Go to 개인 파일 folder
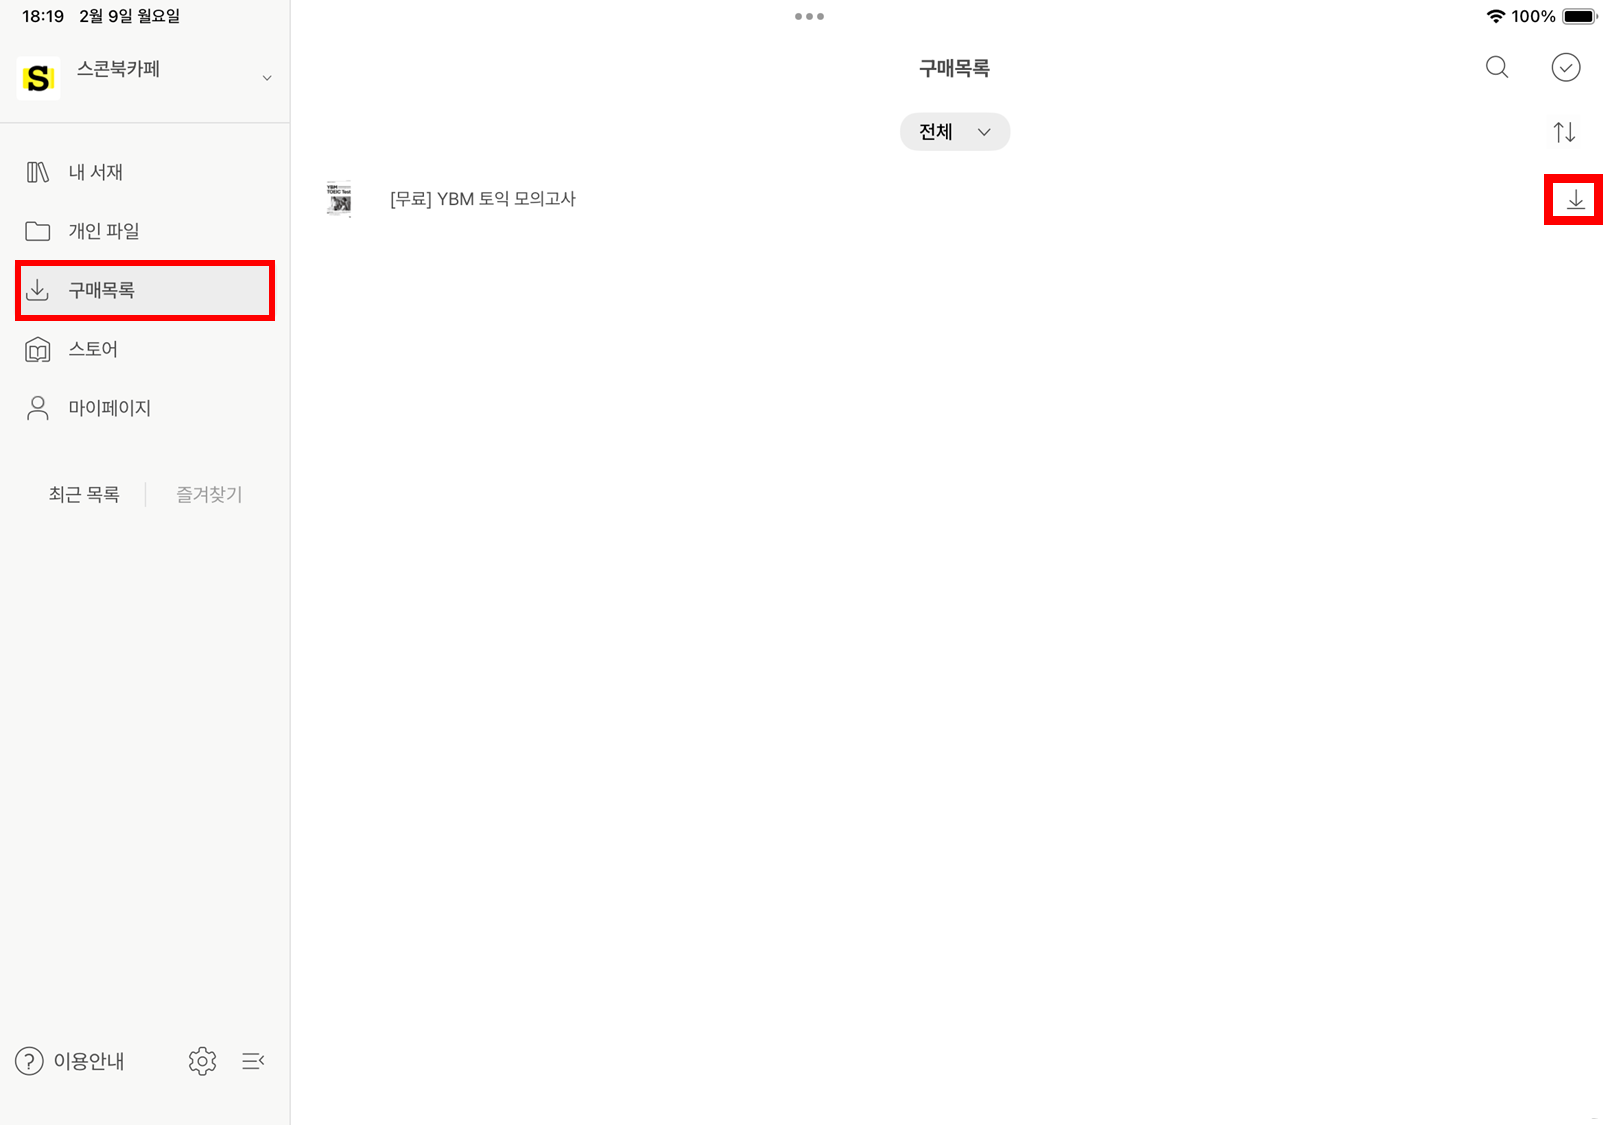1619x1125 pixels. click(103, 231)
